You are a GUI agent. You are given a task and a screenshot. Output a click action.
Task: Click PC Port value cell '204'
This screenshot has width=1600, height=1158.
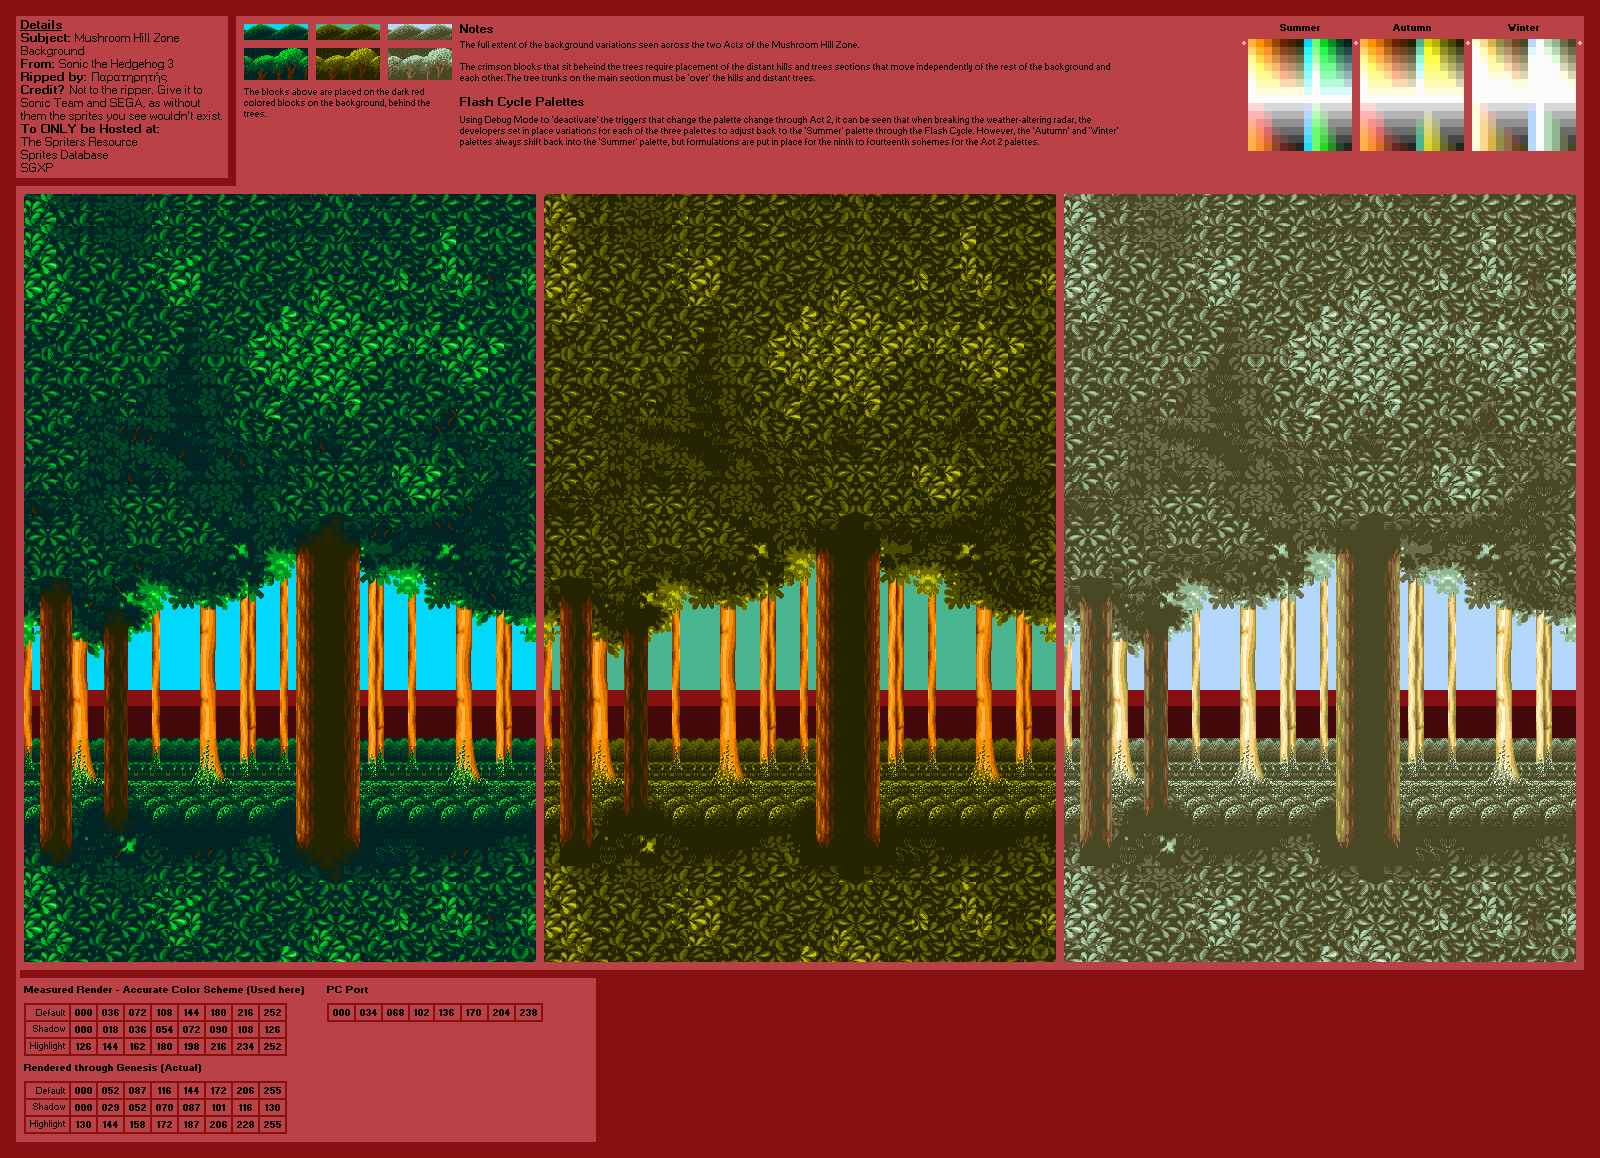coord(501,1013)
